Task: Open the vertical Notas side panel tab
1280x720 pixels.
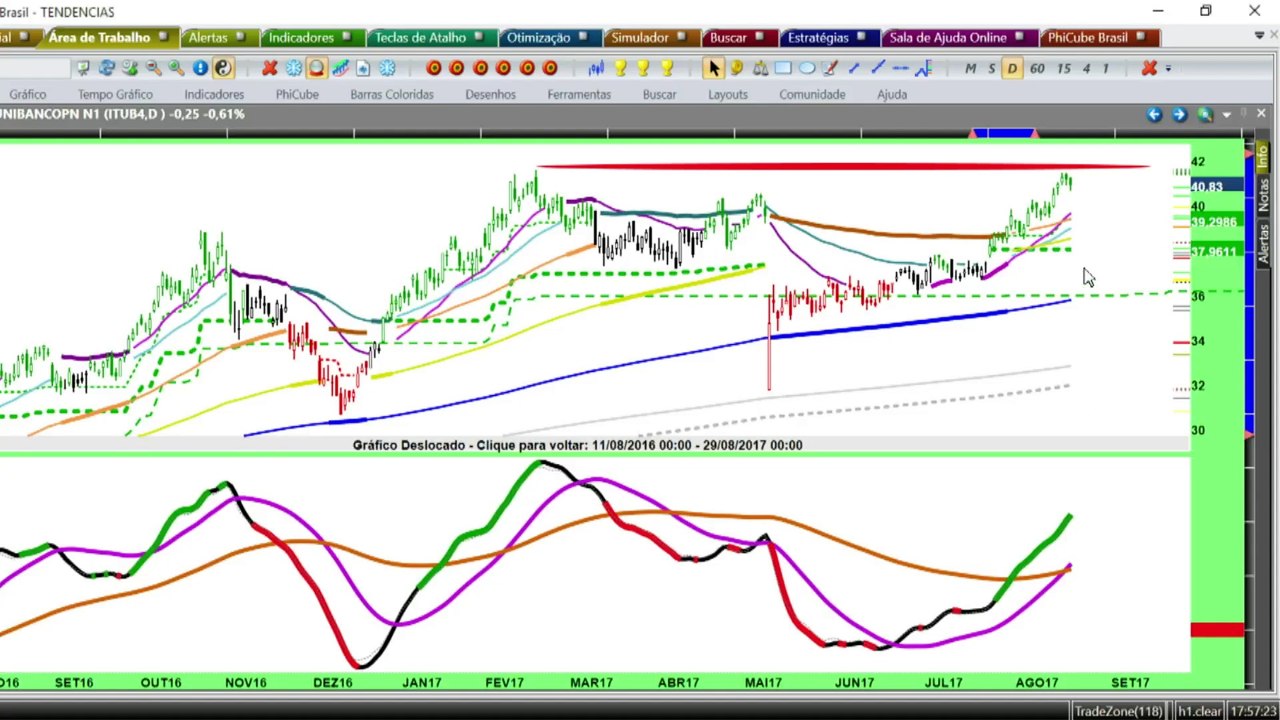Action: (1263, 195)
